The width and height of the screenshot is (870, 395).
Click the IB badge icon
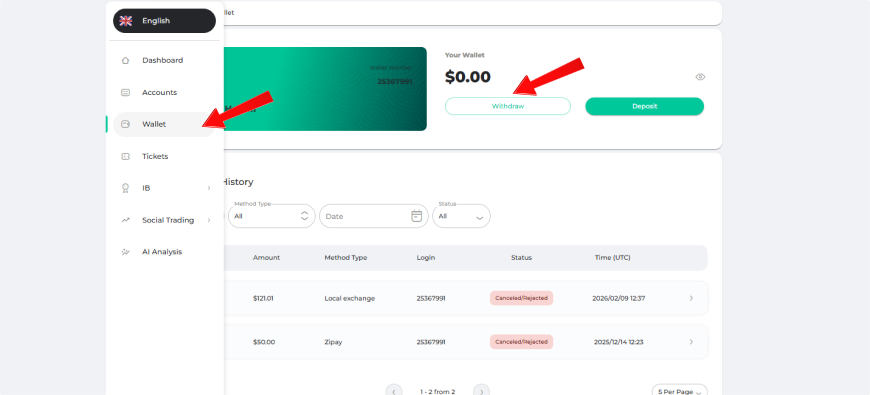(x=125, y=188)
